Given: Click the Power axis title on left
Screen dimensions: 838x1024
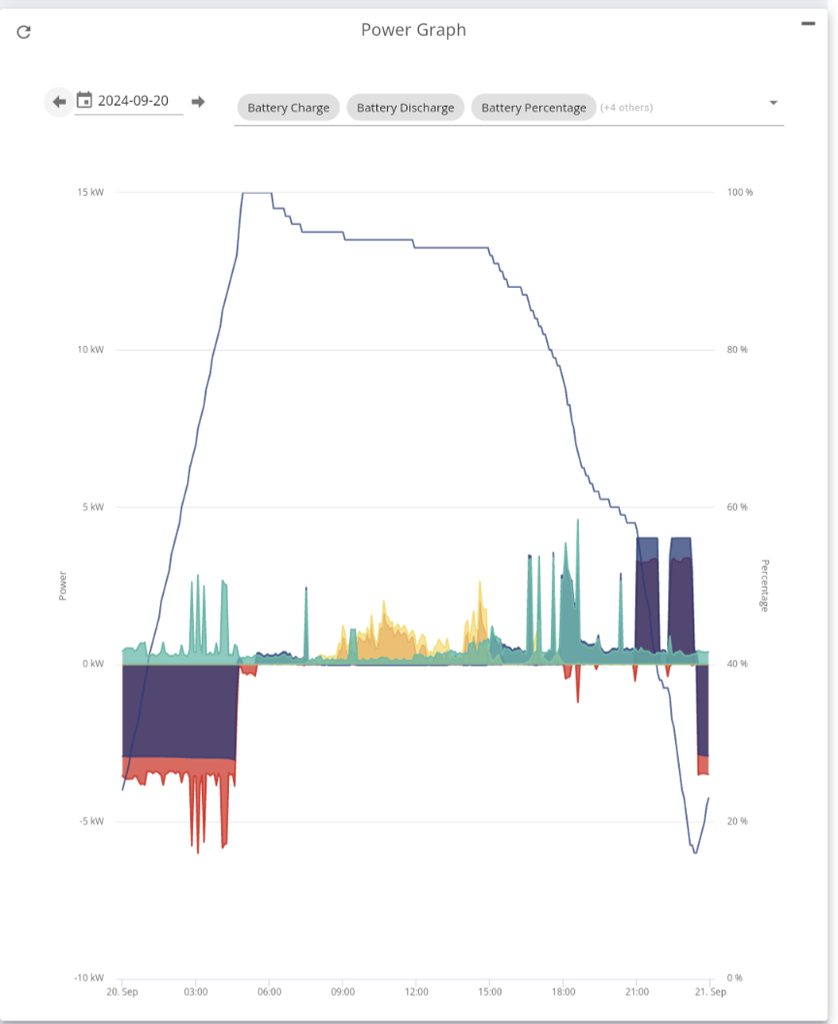Looking at the screenshot, I should coord(62,585).
